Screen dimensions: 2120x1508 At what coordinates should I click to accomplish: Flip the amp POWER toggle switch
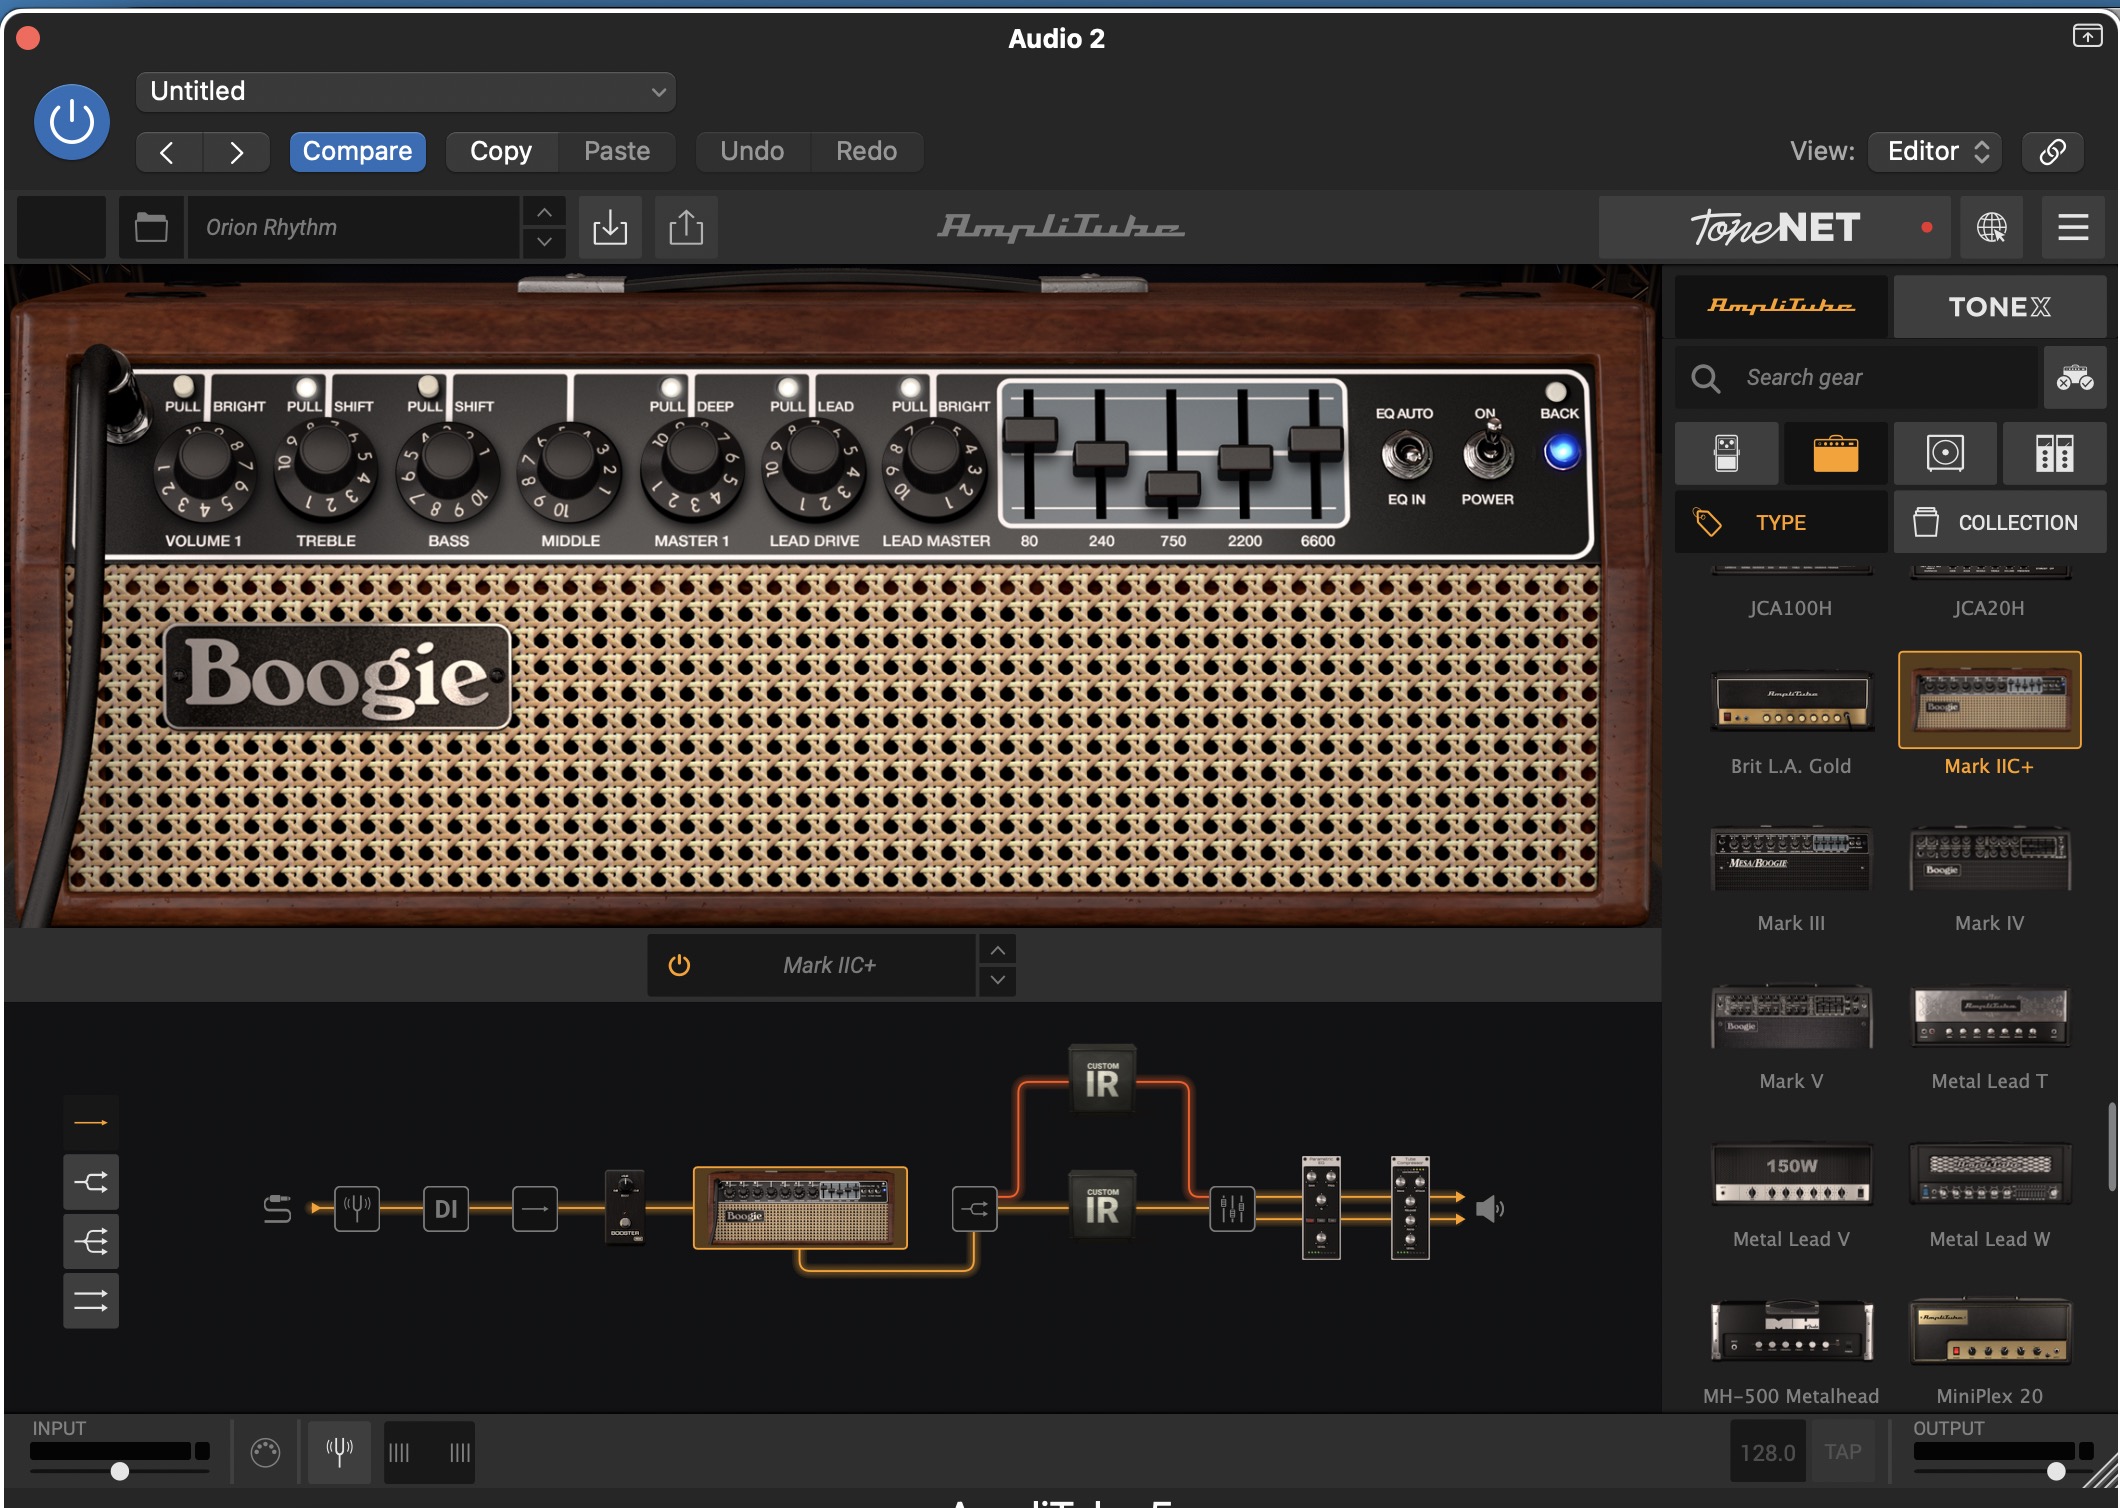pos(1489,452)
